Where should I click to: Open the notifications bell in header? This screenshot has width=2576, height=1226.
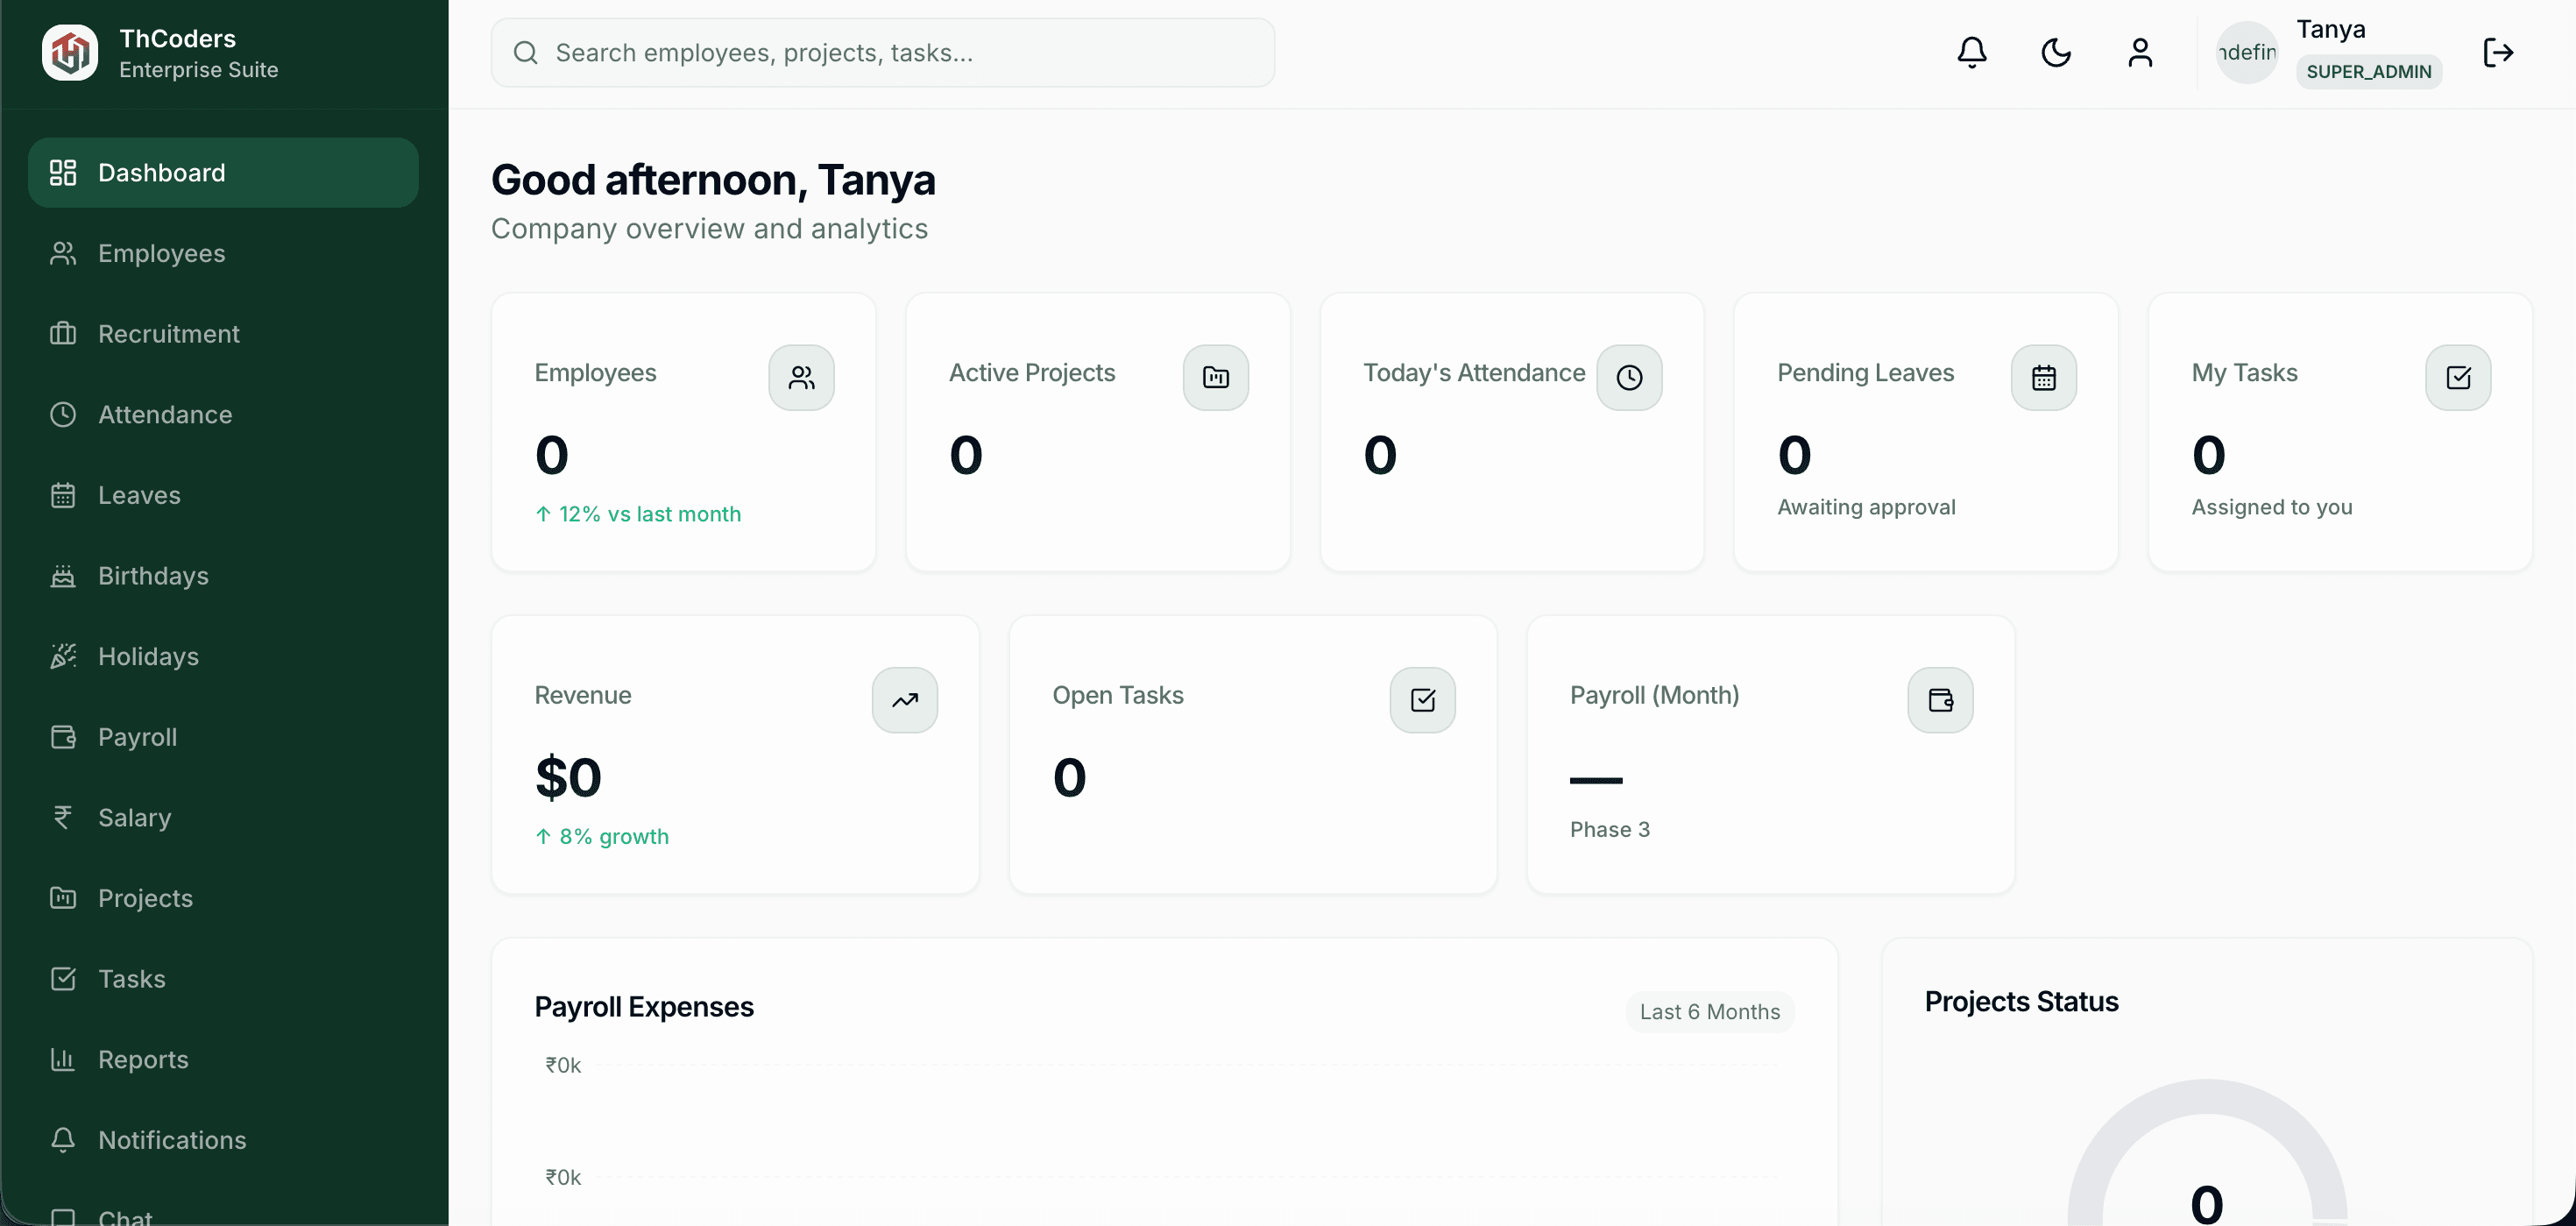[1971, 52]
